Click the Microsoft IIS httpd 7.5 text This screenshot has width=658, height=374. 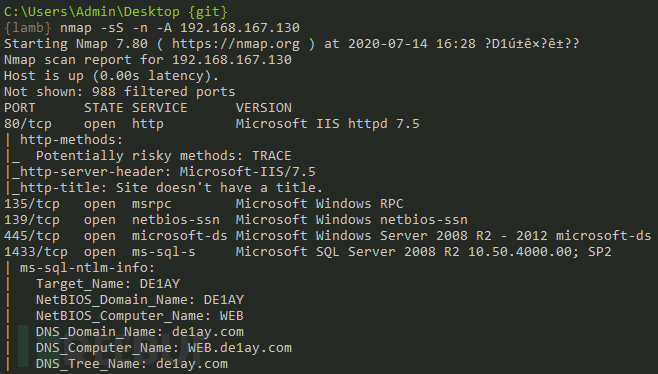click(327, 124)
